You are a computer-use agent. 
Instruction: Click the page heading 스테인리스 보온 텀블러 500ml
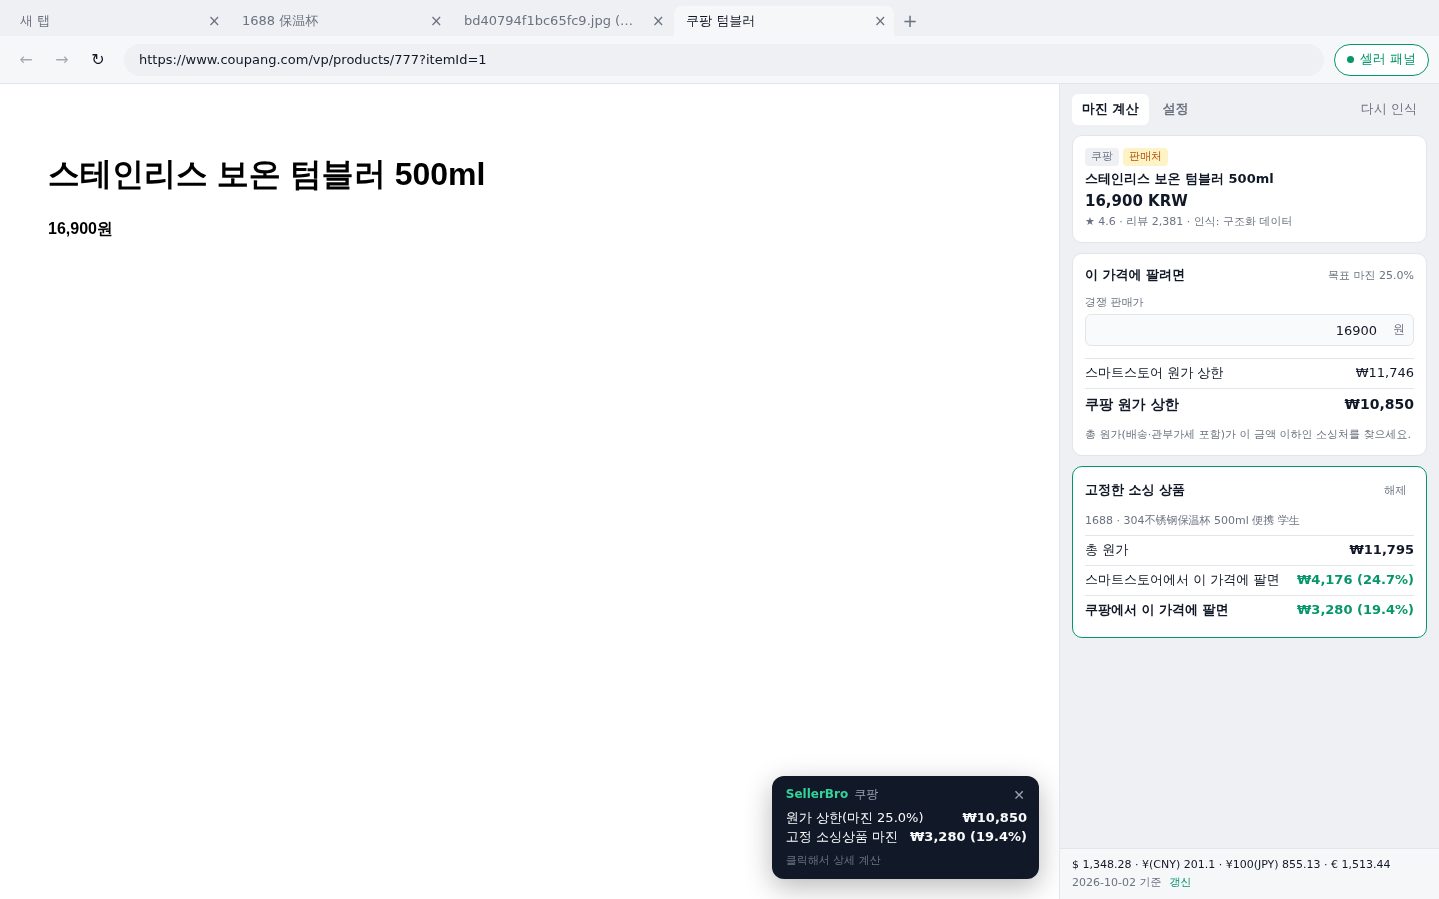pos(266,174)
